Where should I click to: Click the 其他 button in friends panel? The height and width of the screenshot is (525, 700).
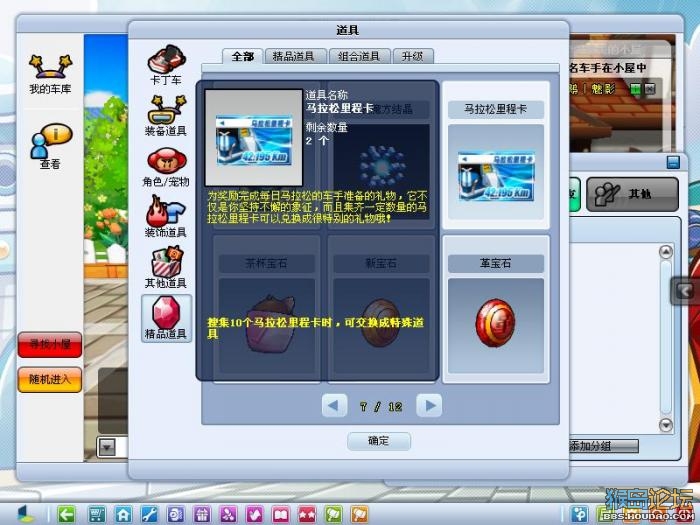pos(633,194)
